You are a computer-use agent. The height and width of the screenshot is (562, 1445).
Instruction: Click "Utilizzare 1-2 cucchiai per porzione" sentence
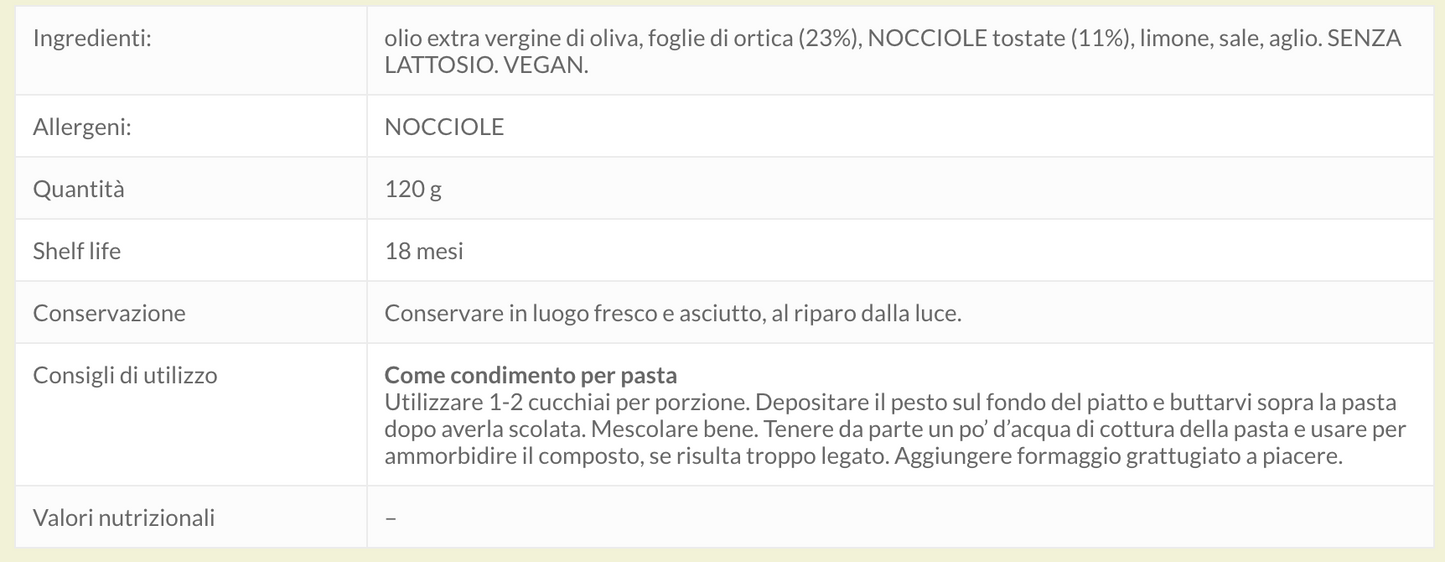[566, 403]
